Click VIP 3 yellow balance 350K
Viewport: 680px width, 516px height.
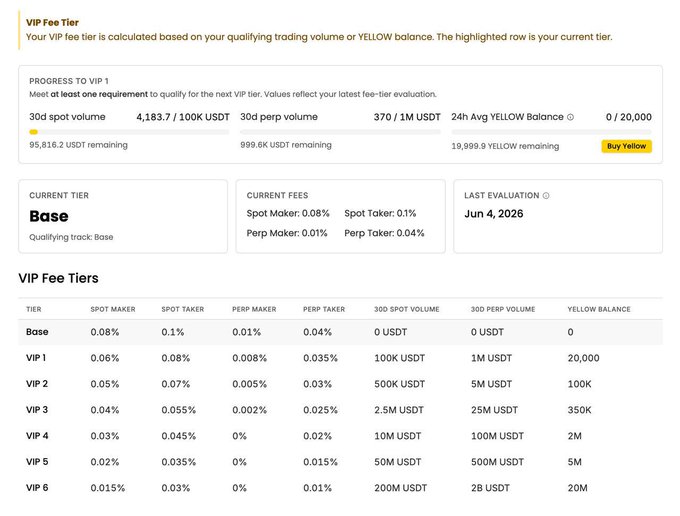(579, 410)
